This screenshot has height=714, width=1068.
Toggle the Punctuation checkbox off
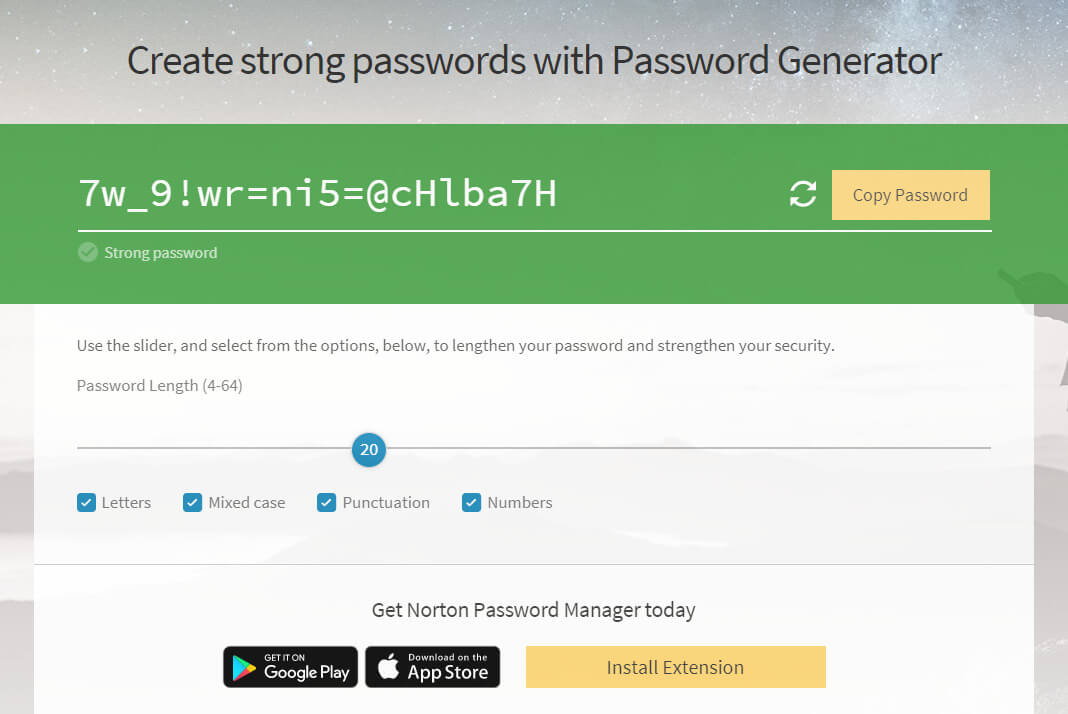pos(326,502)
